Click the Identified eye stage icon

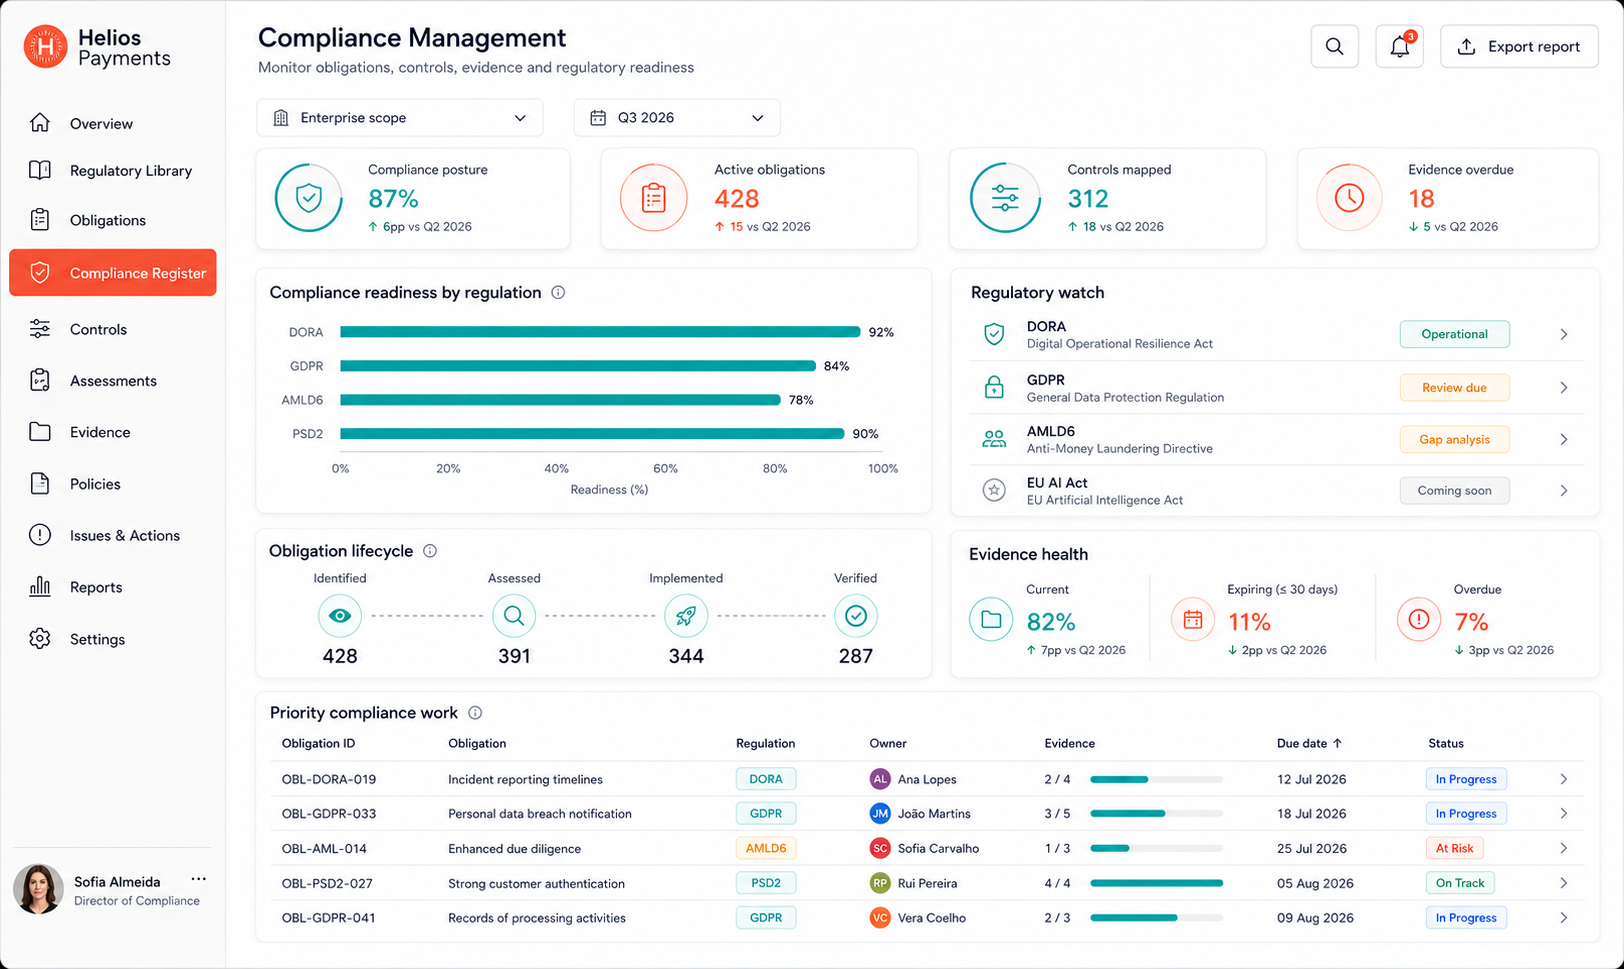point(340,616)
